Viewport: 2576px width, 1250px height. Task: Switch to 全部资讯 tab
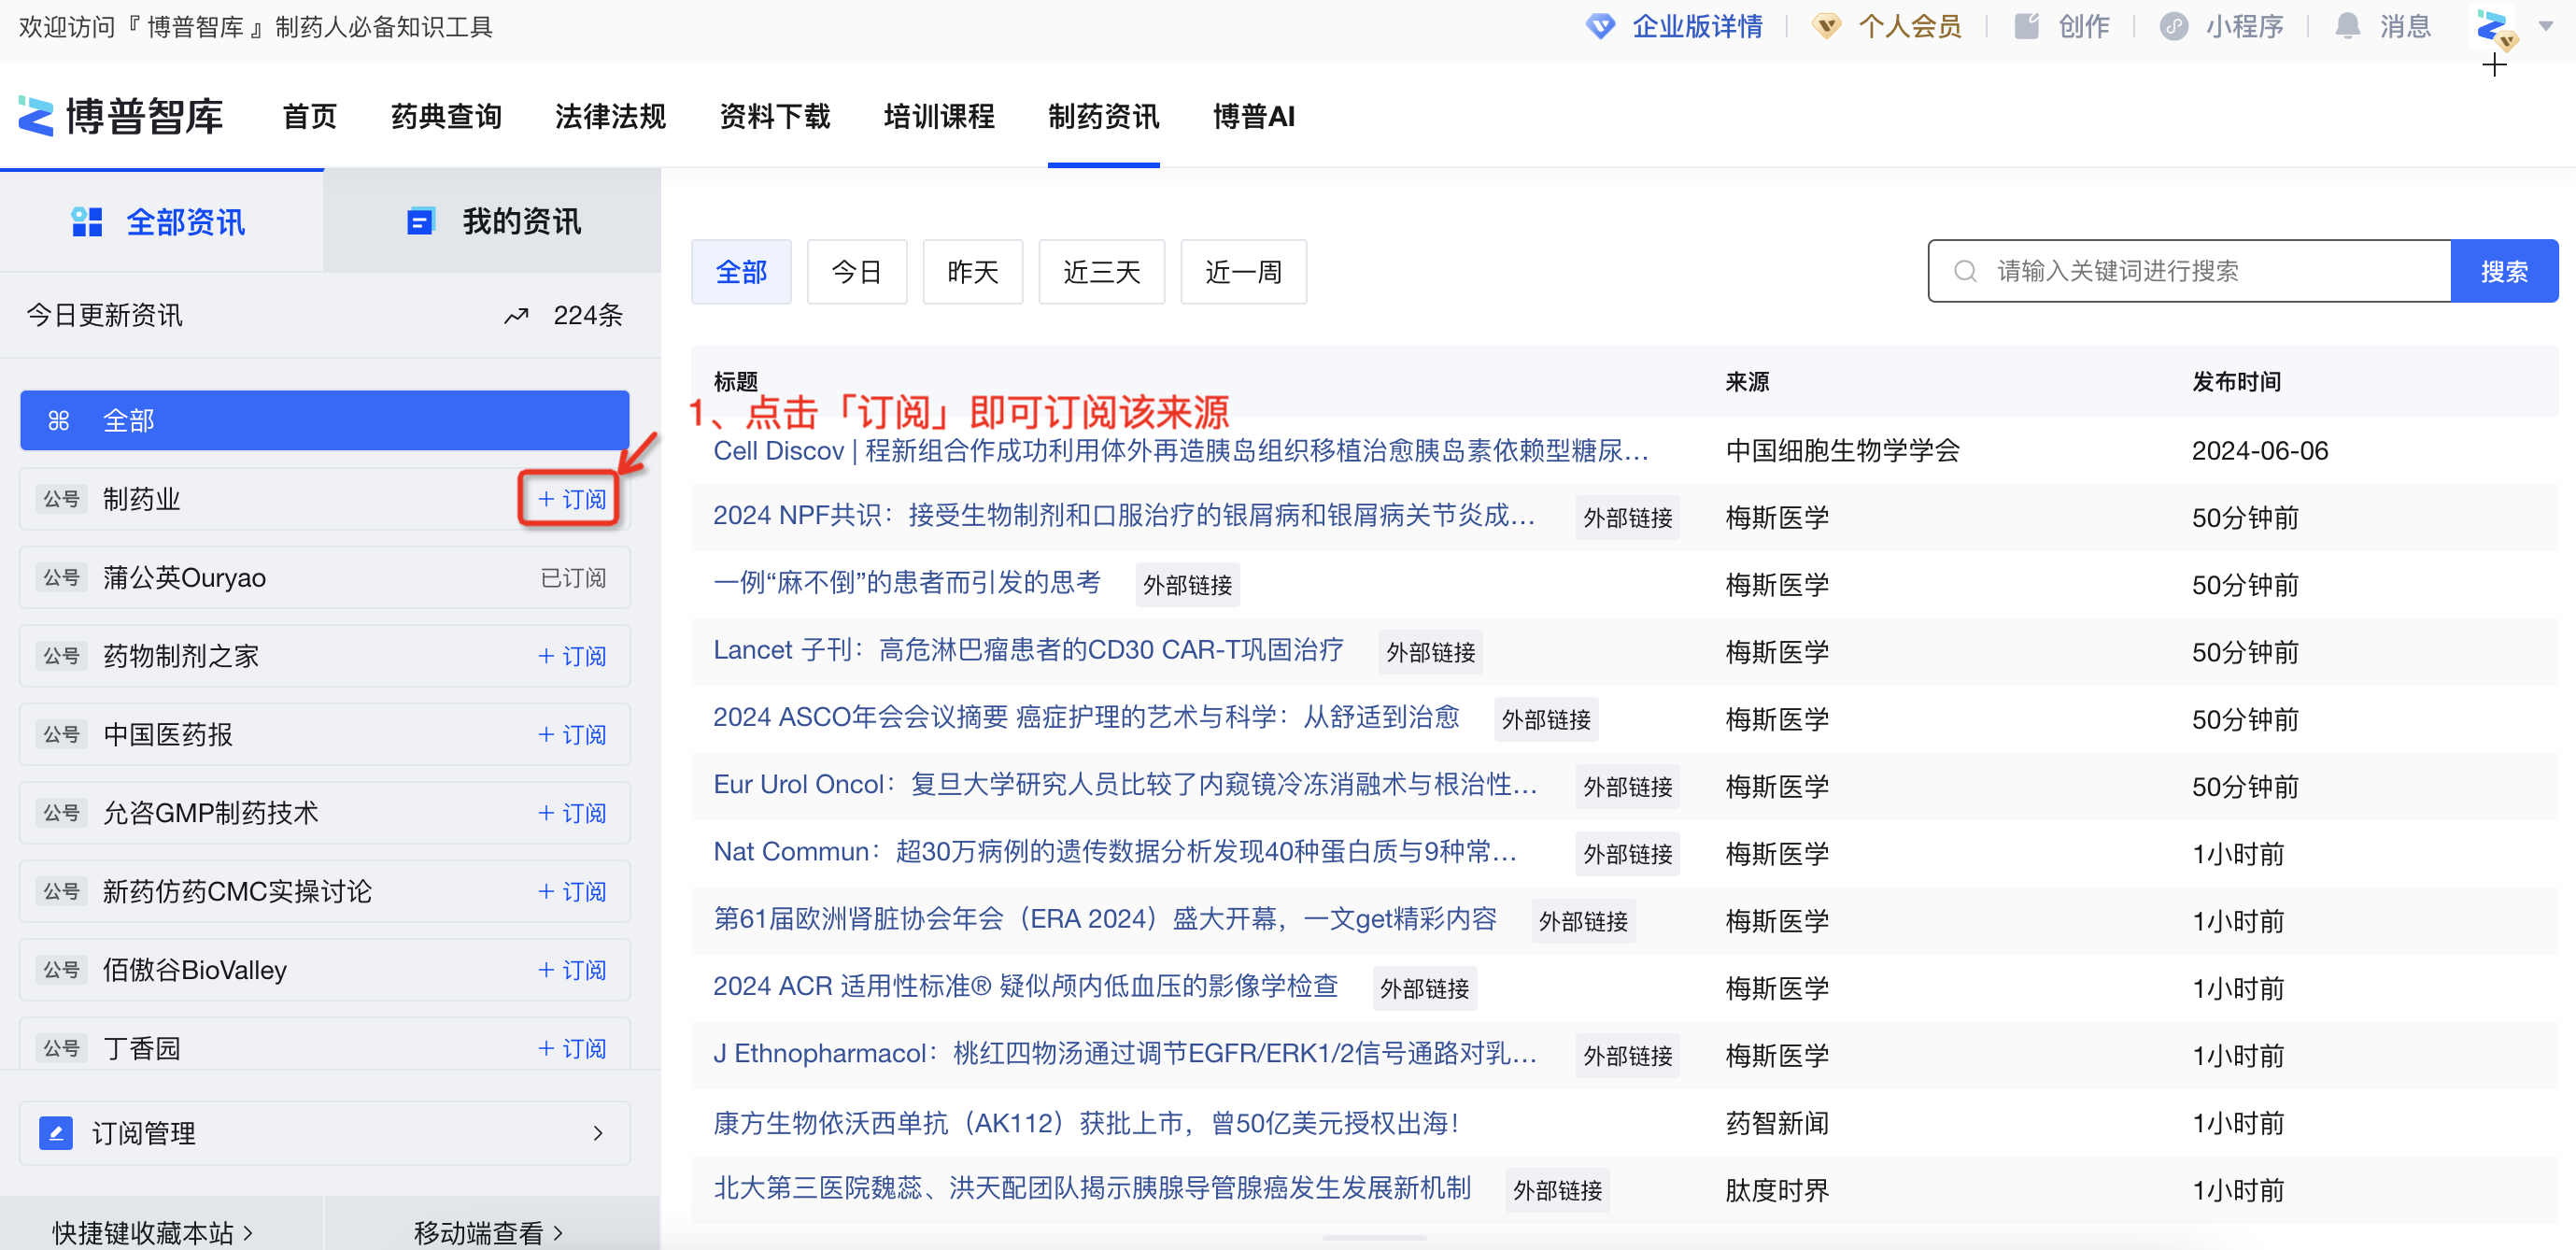[162, 221]
